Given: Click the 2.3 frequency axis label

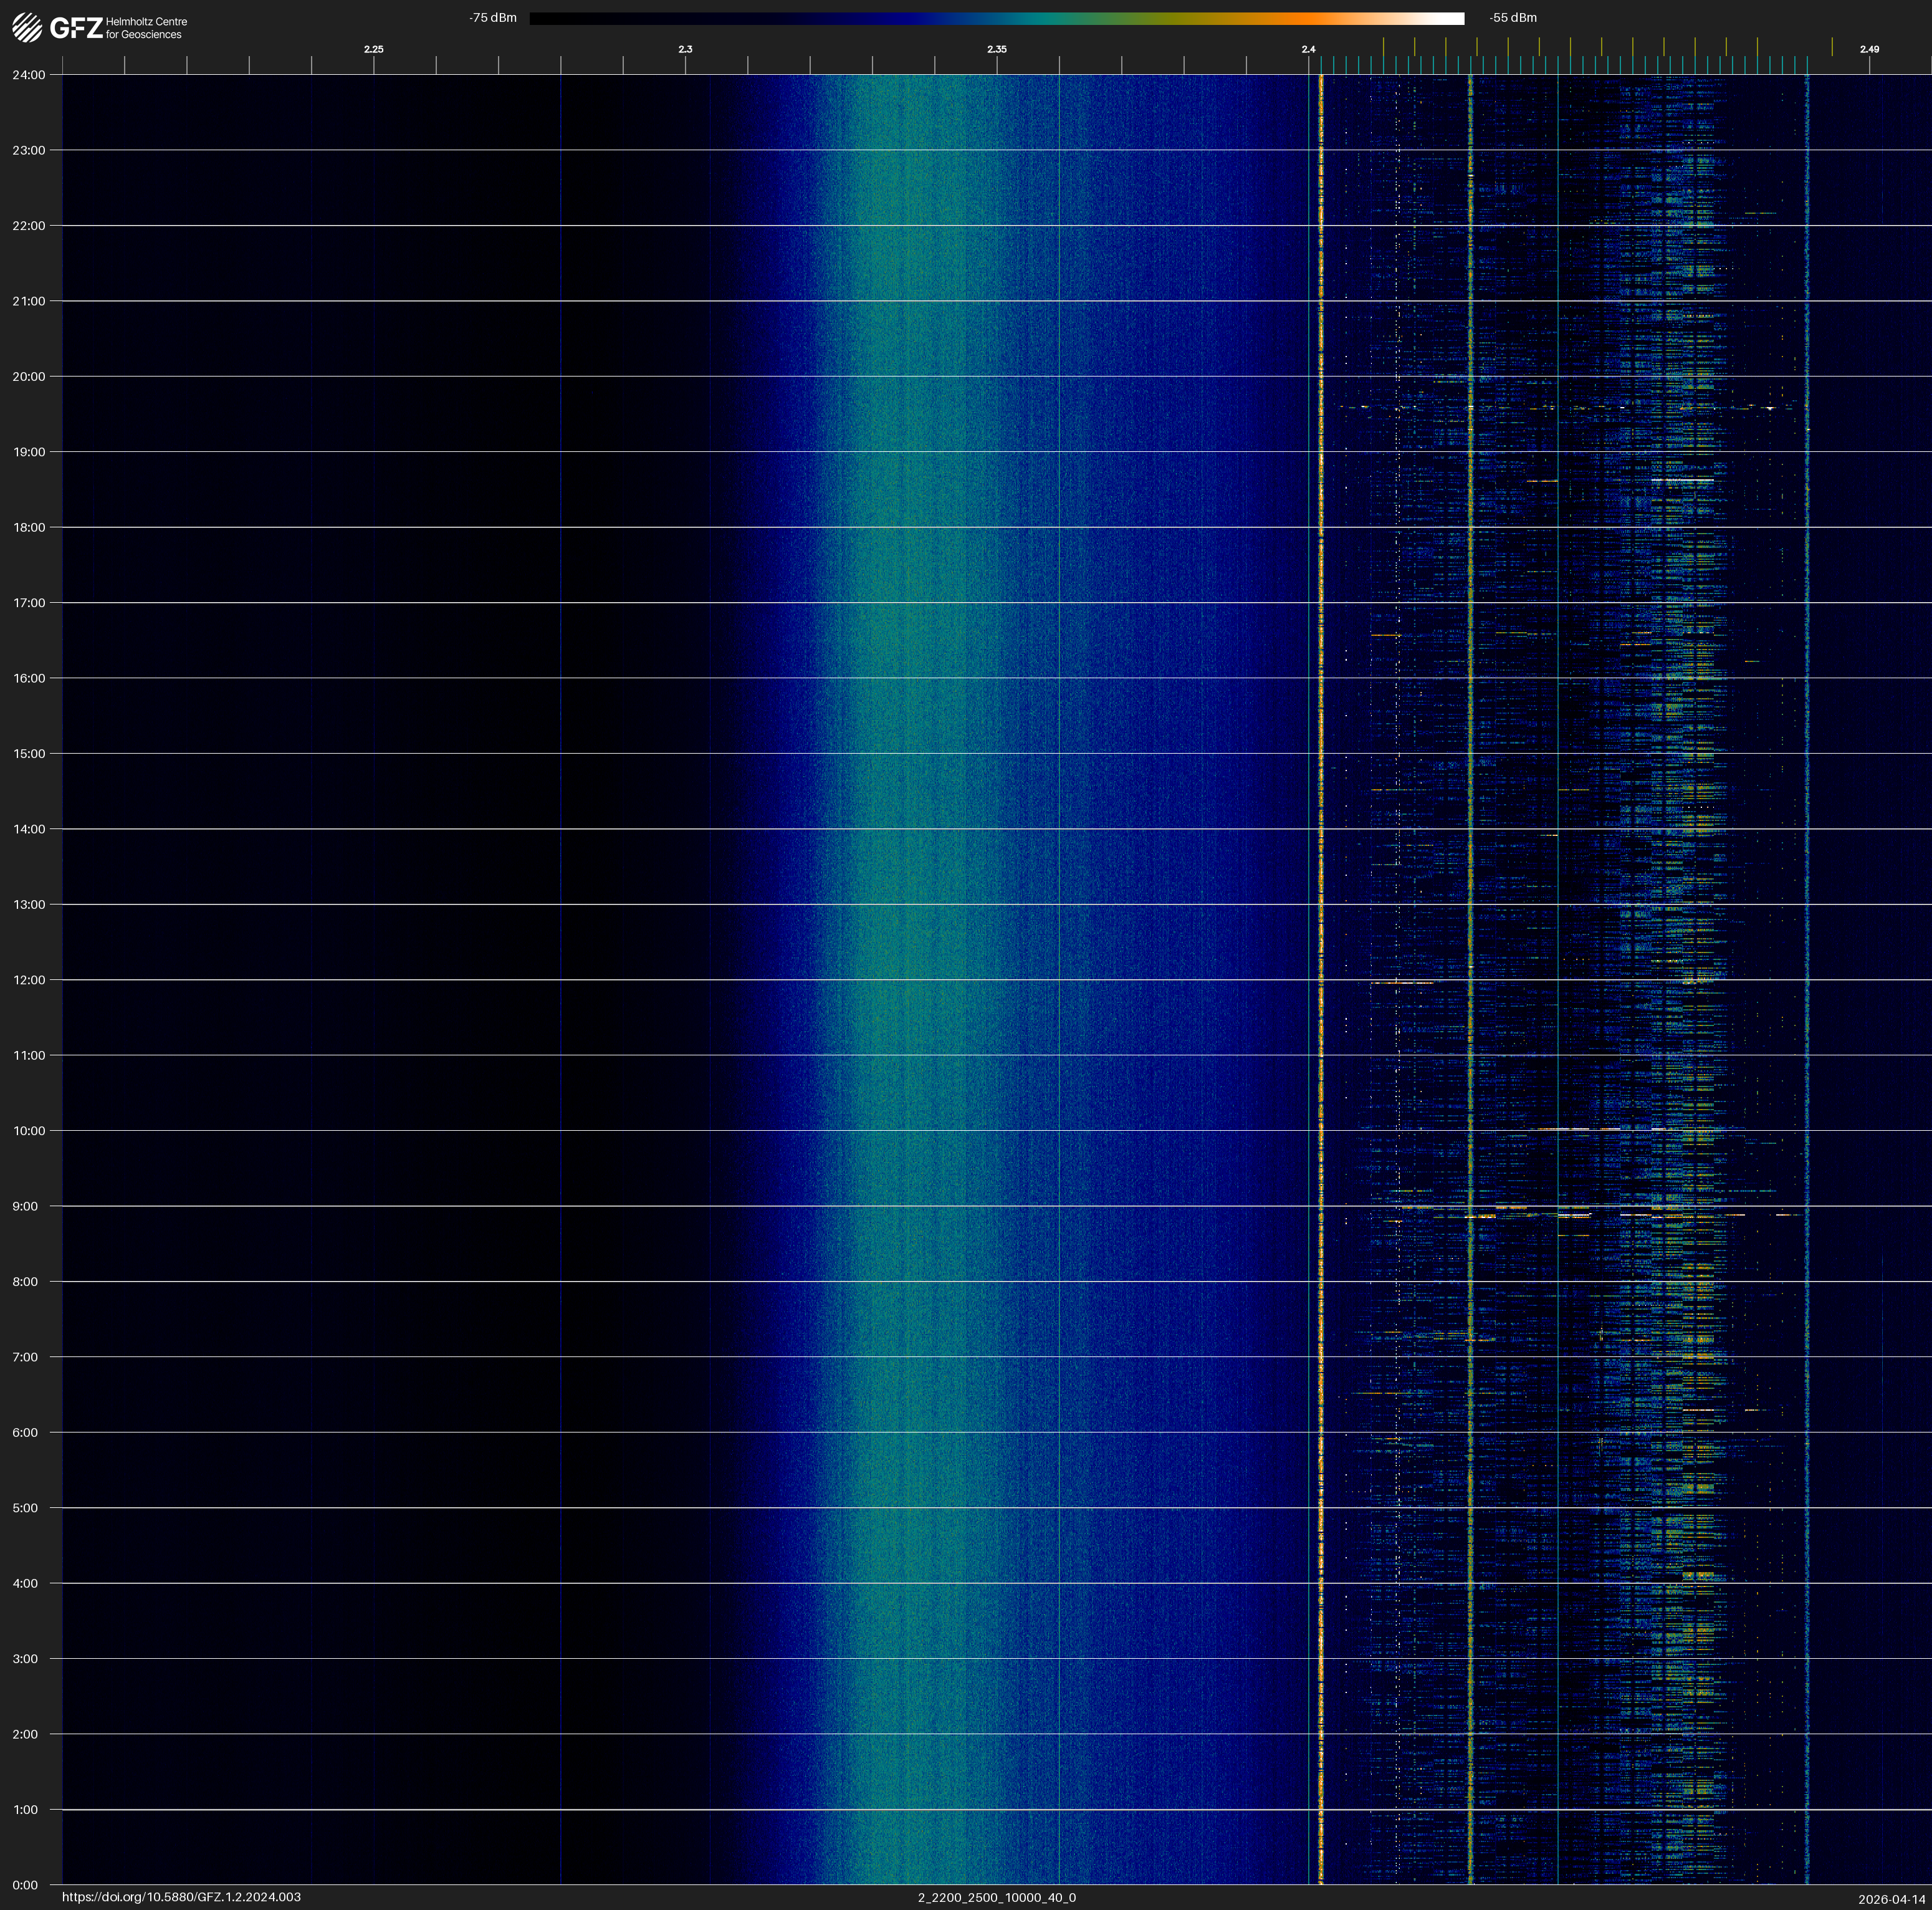Looking at the screenshot, I should tap(685, 49).
